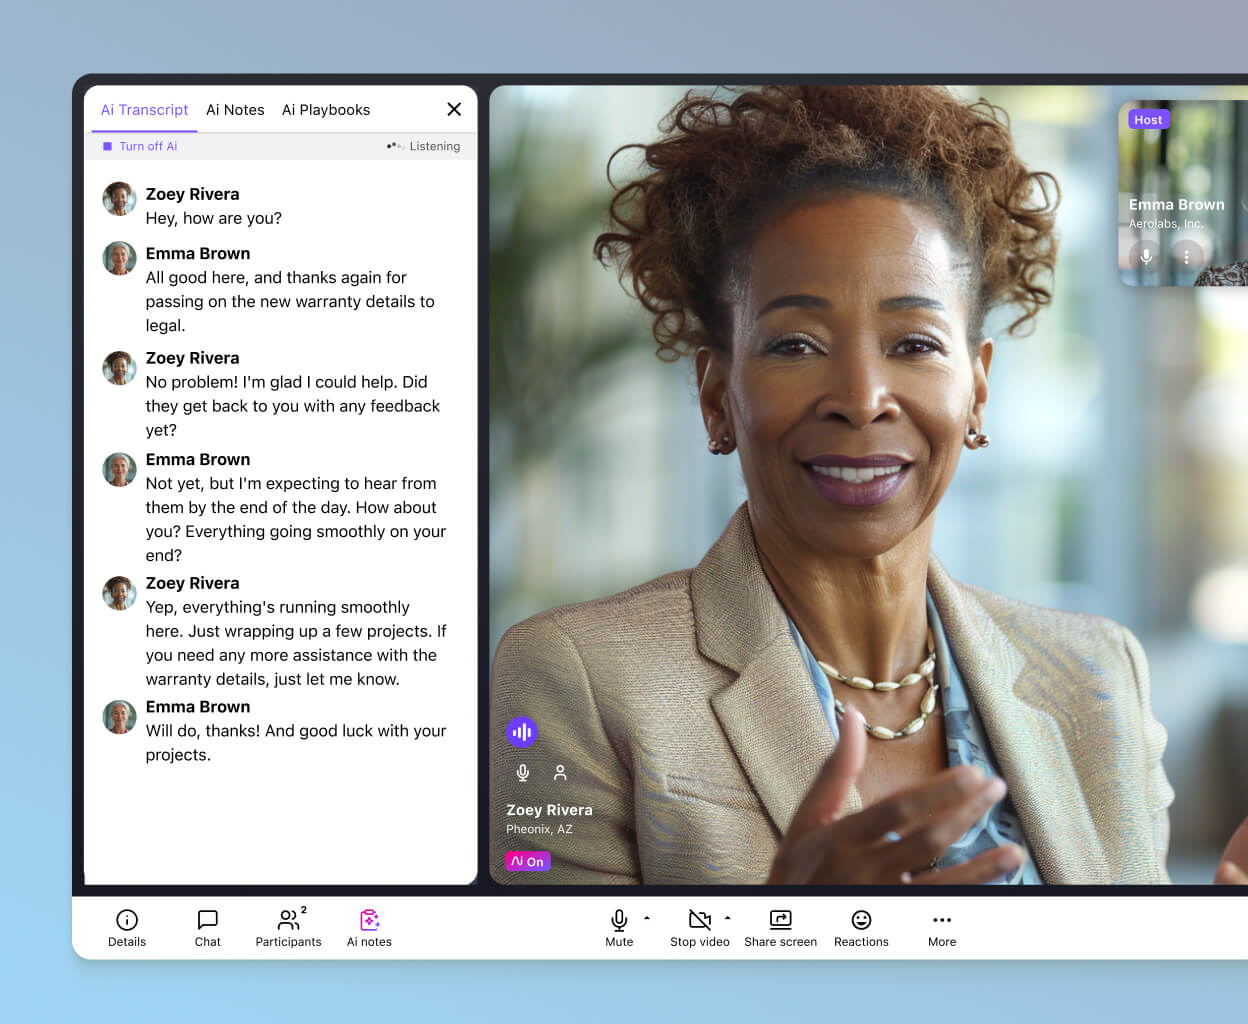Switch to the Ai Notes tab
The height and width of the screenshot is (1024, 1248).
pos(235,109)
